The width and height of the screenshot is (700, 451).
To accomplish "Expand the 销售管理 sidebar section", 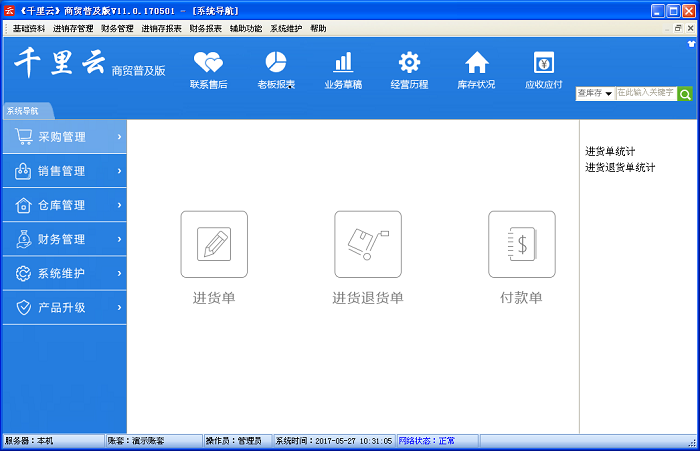I will (64, 171).
